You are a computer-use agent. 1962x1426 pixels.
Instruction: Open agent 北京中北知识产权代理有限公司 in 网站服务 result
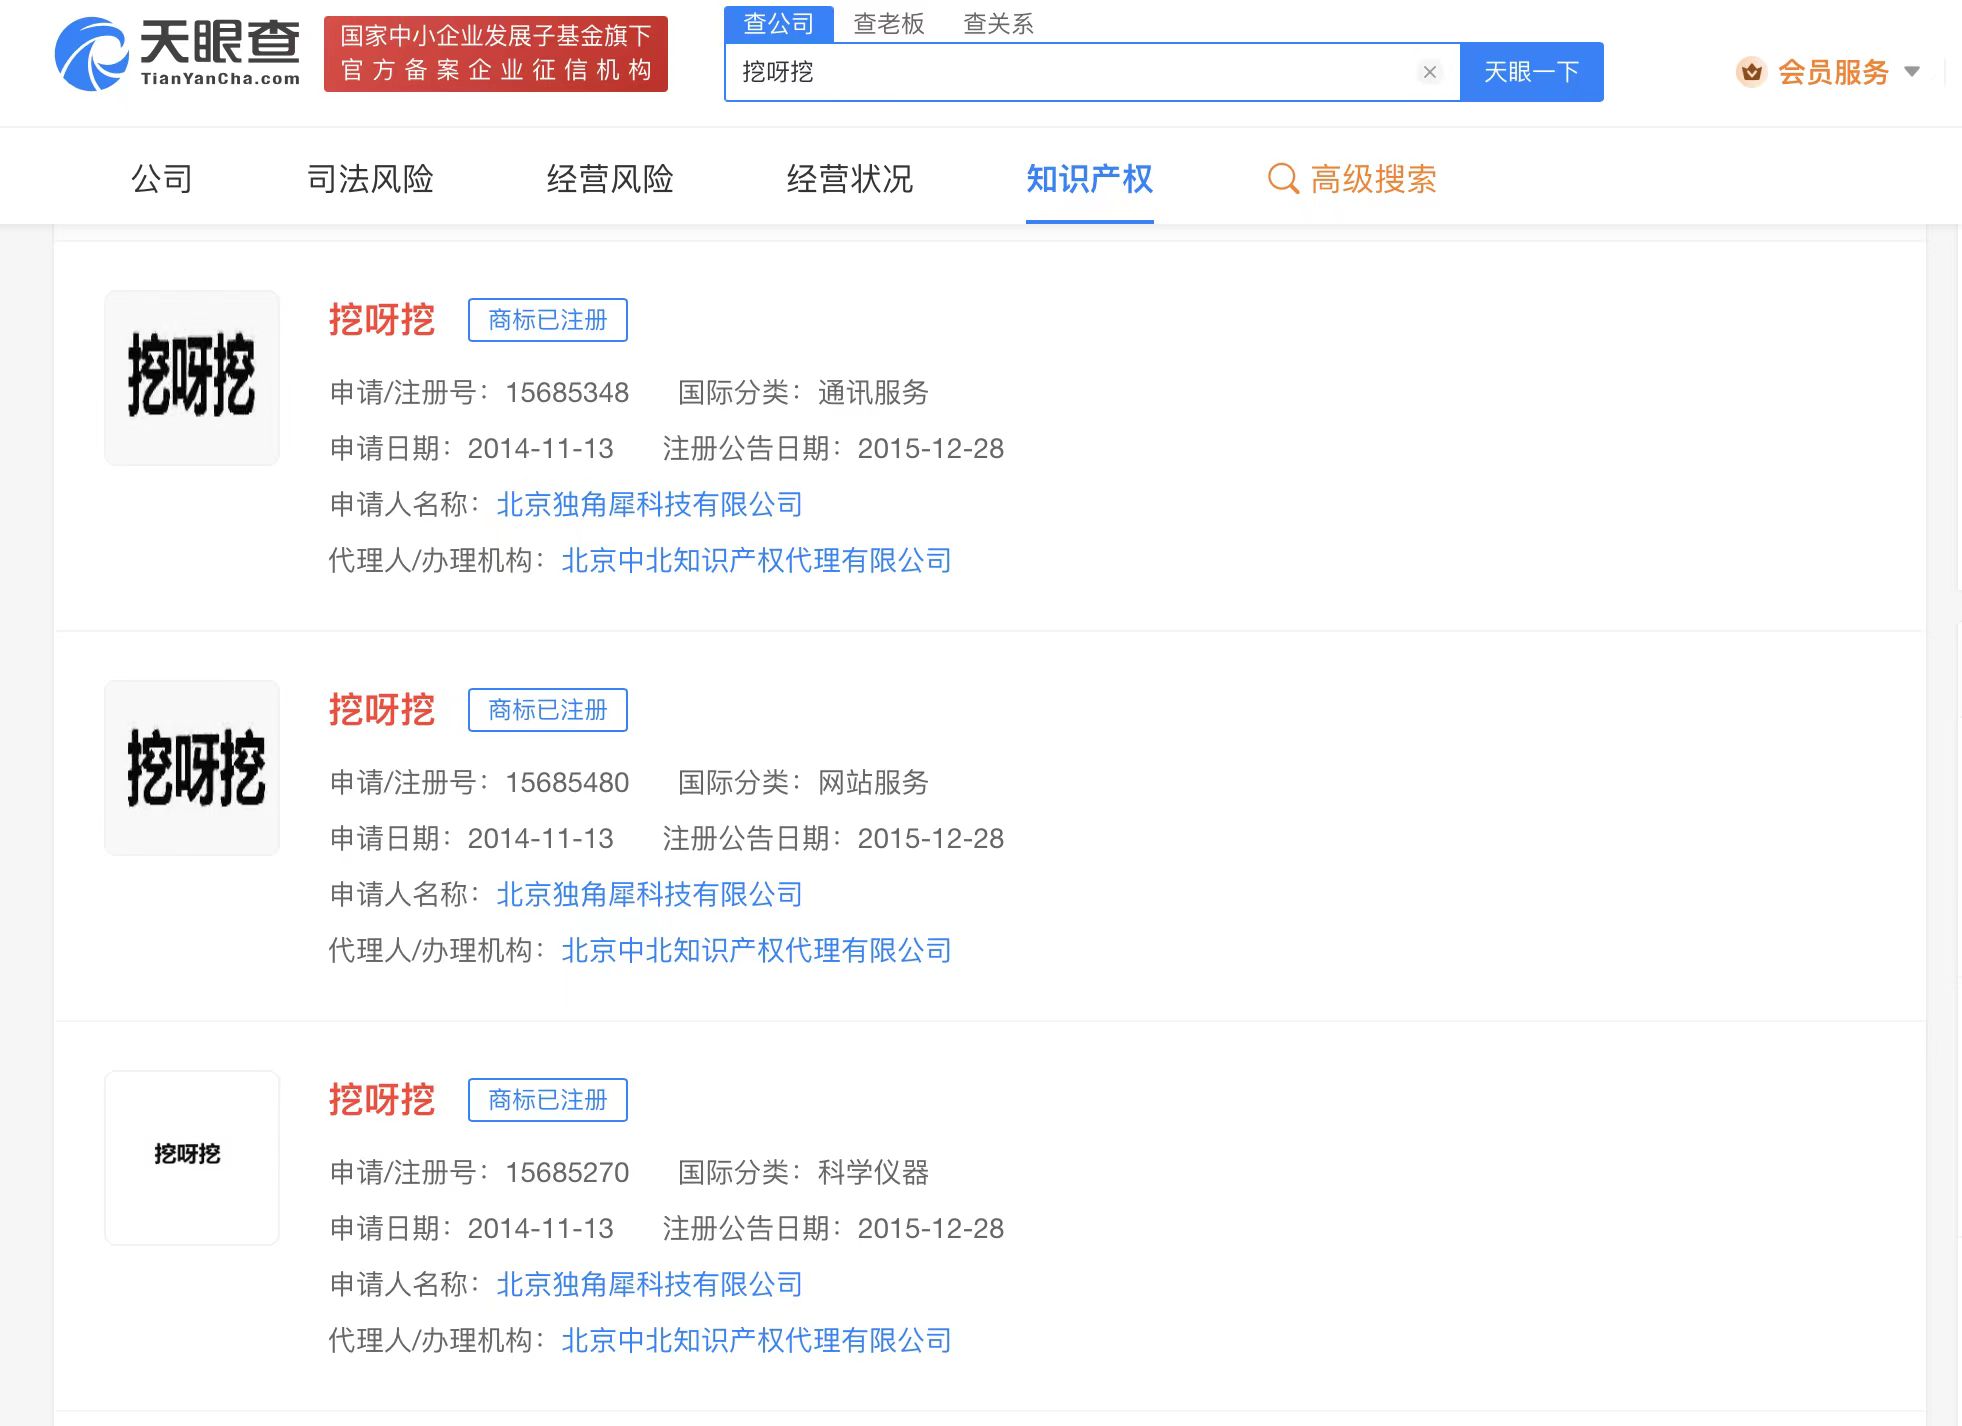(756, 950)
